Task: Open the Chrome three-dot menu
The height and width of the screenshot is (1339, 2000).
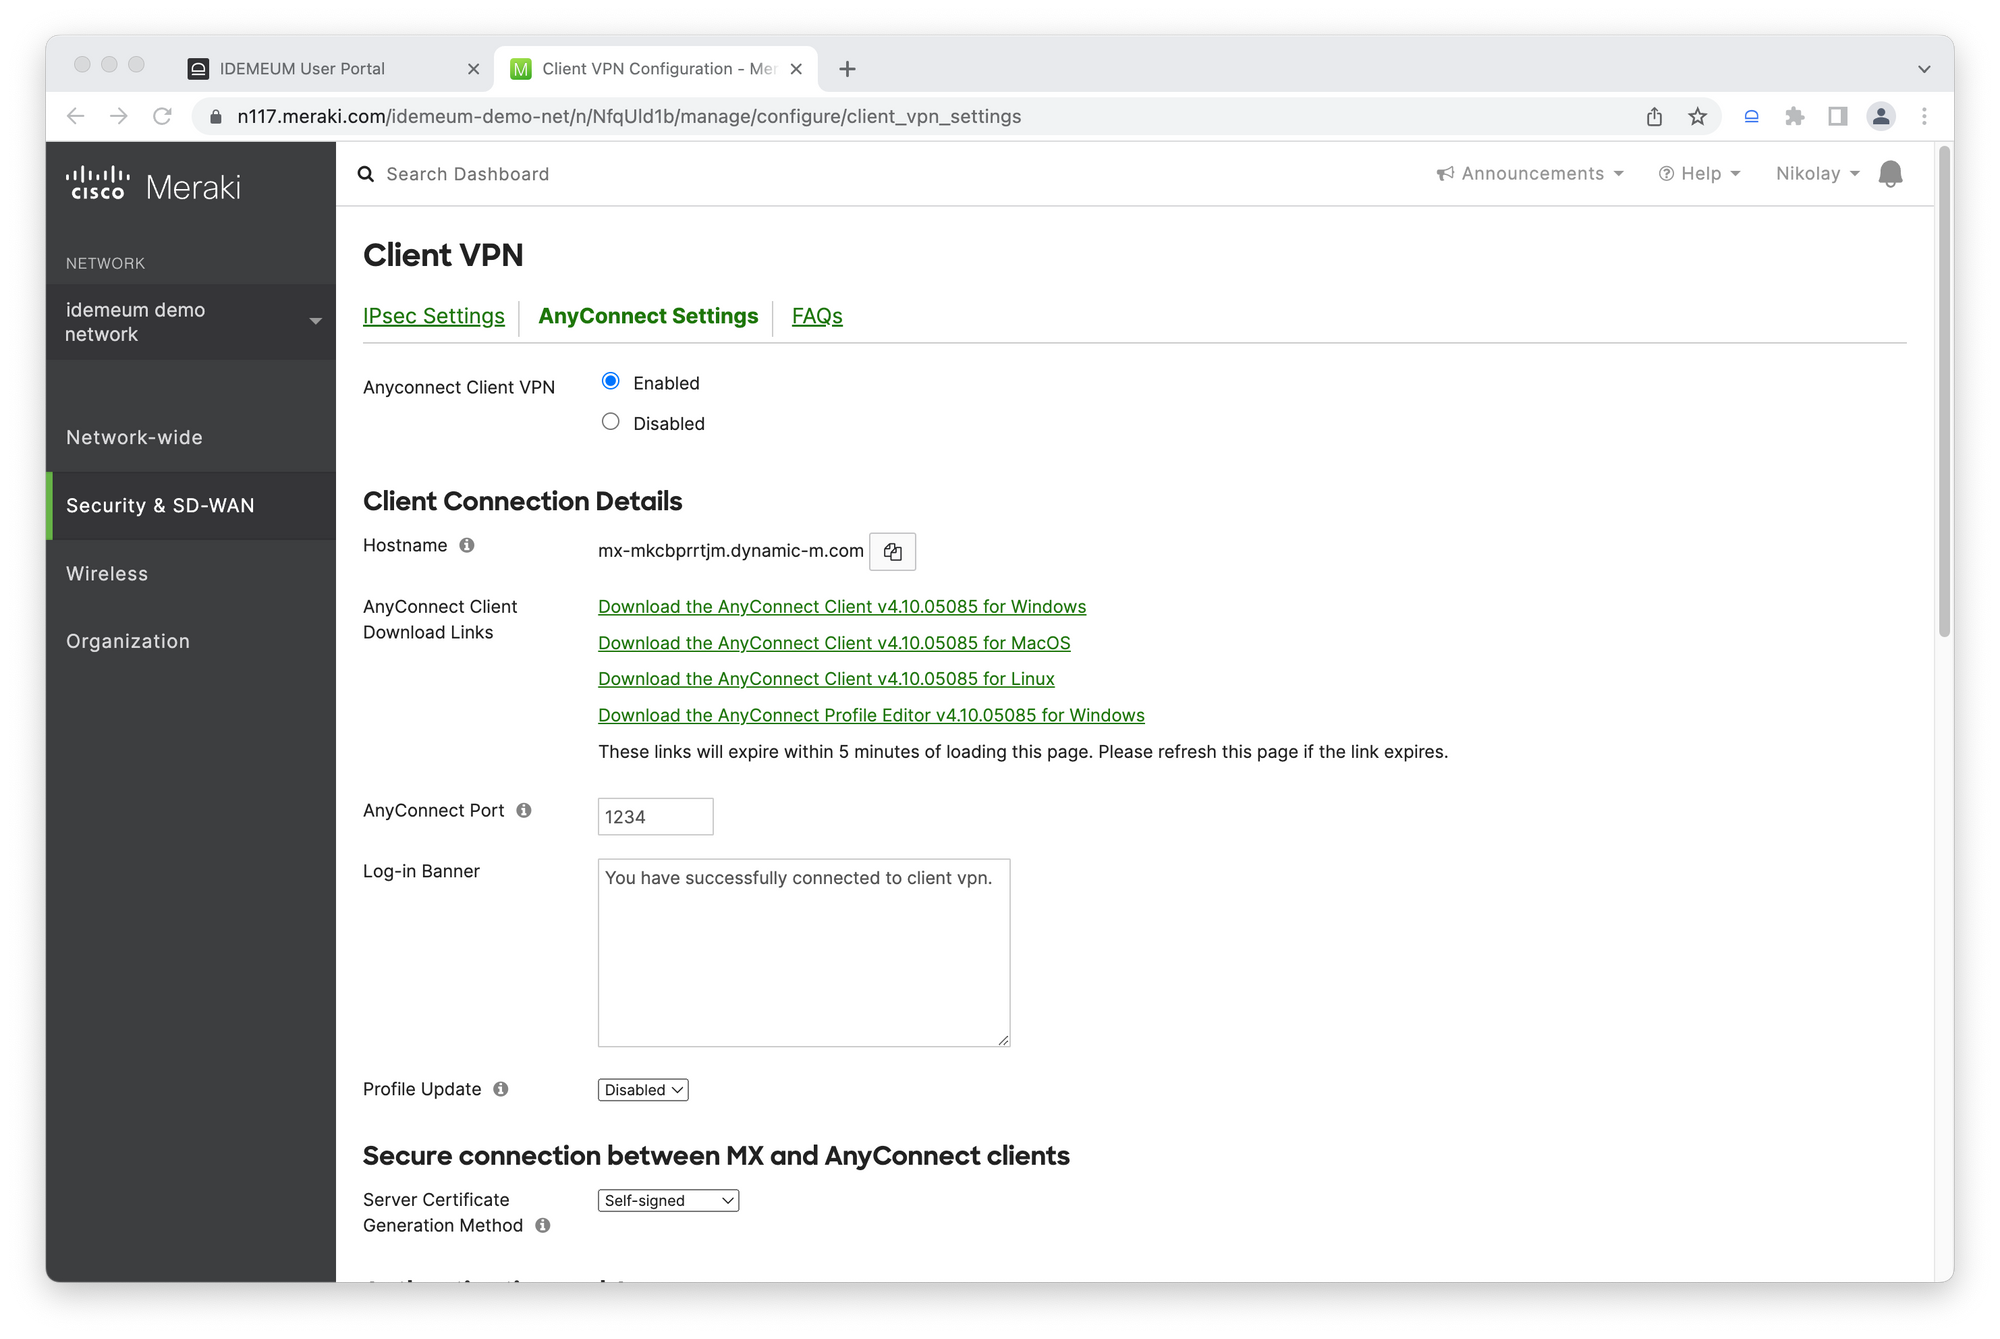Action: tap(1924, 116)
